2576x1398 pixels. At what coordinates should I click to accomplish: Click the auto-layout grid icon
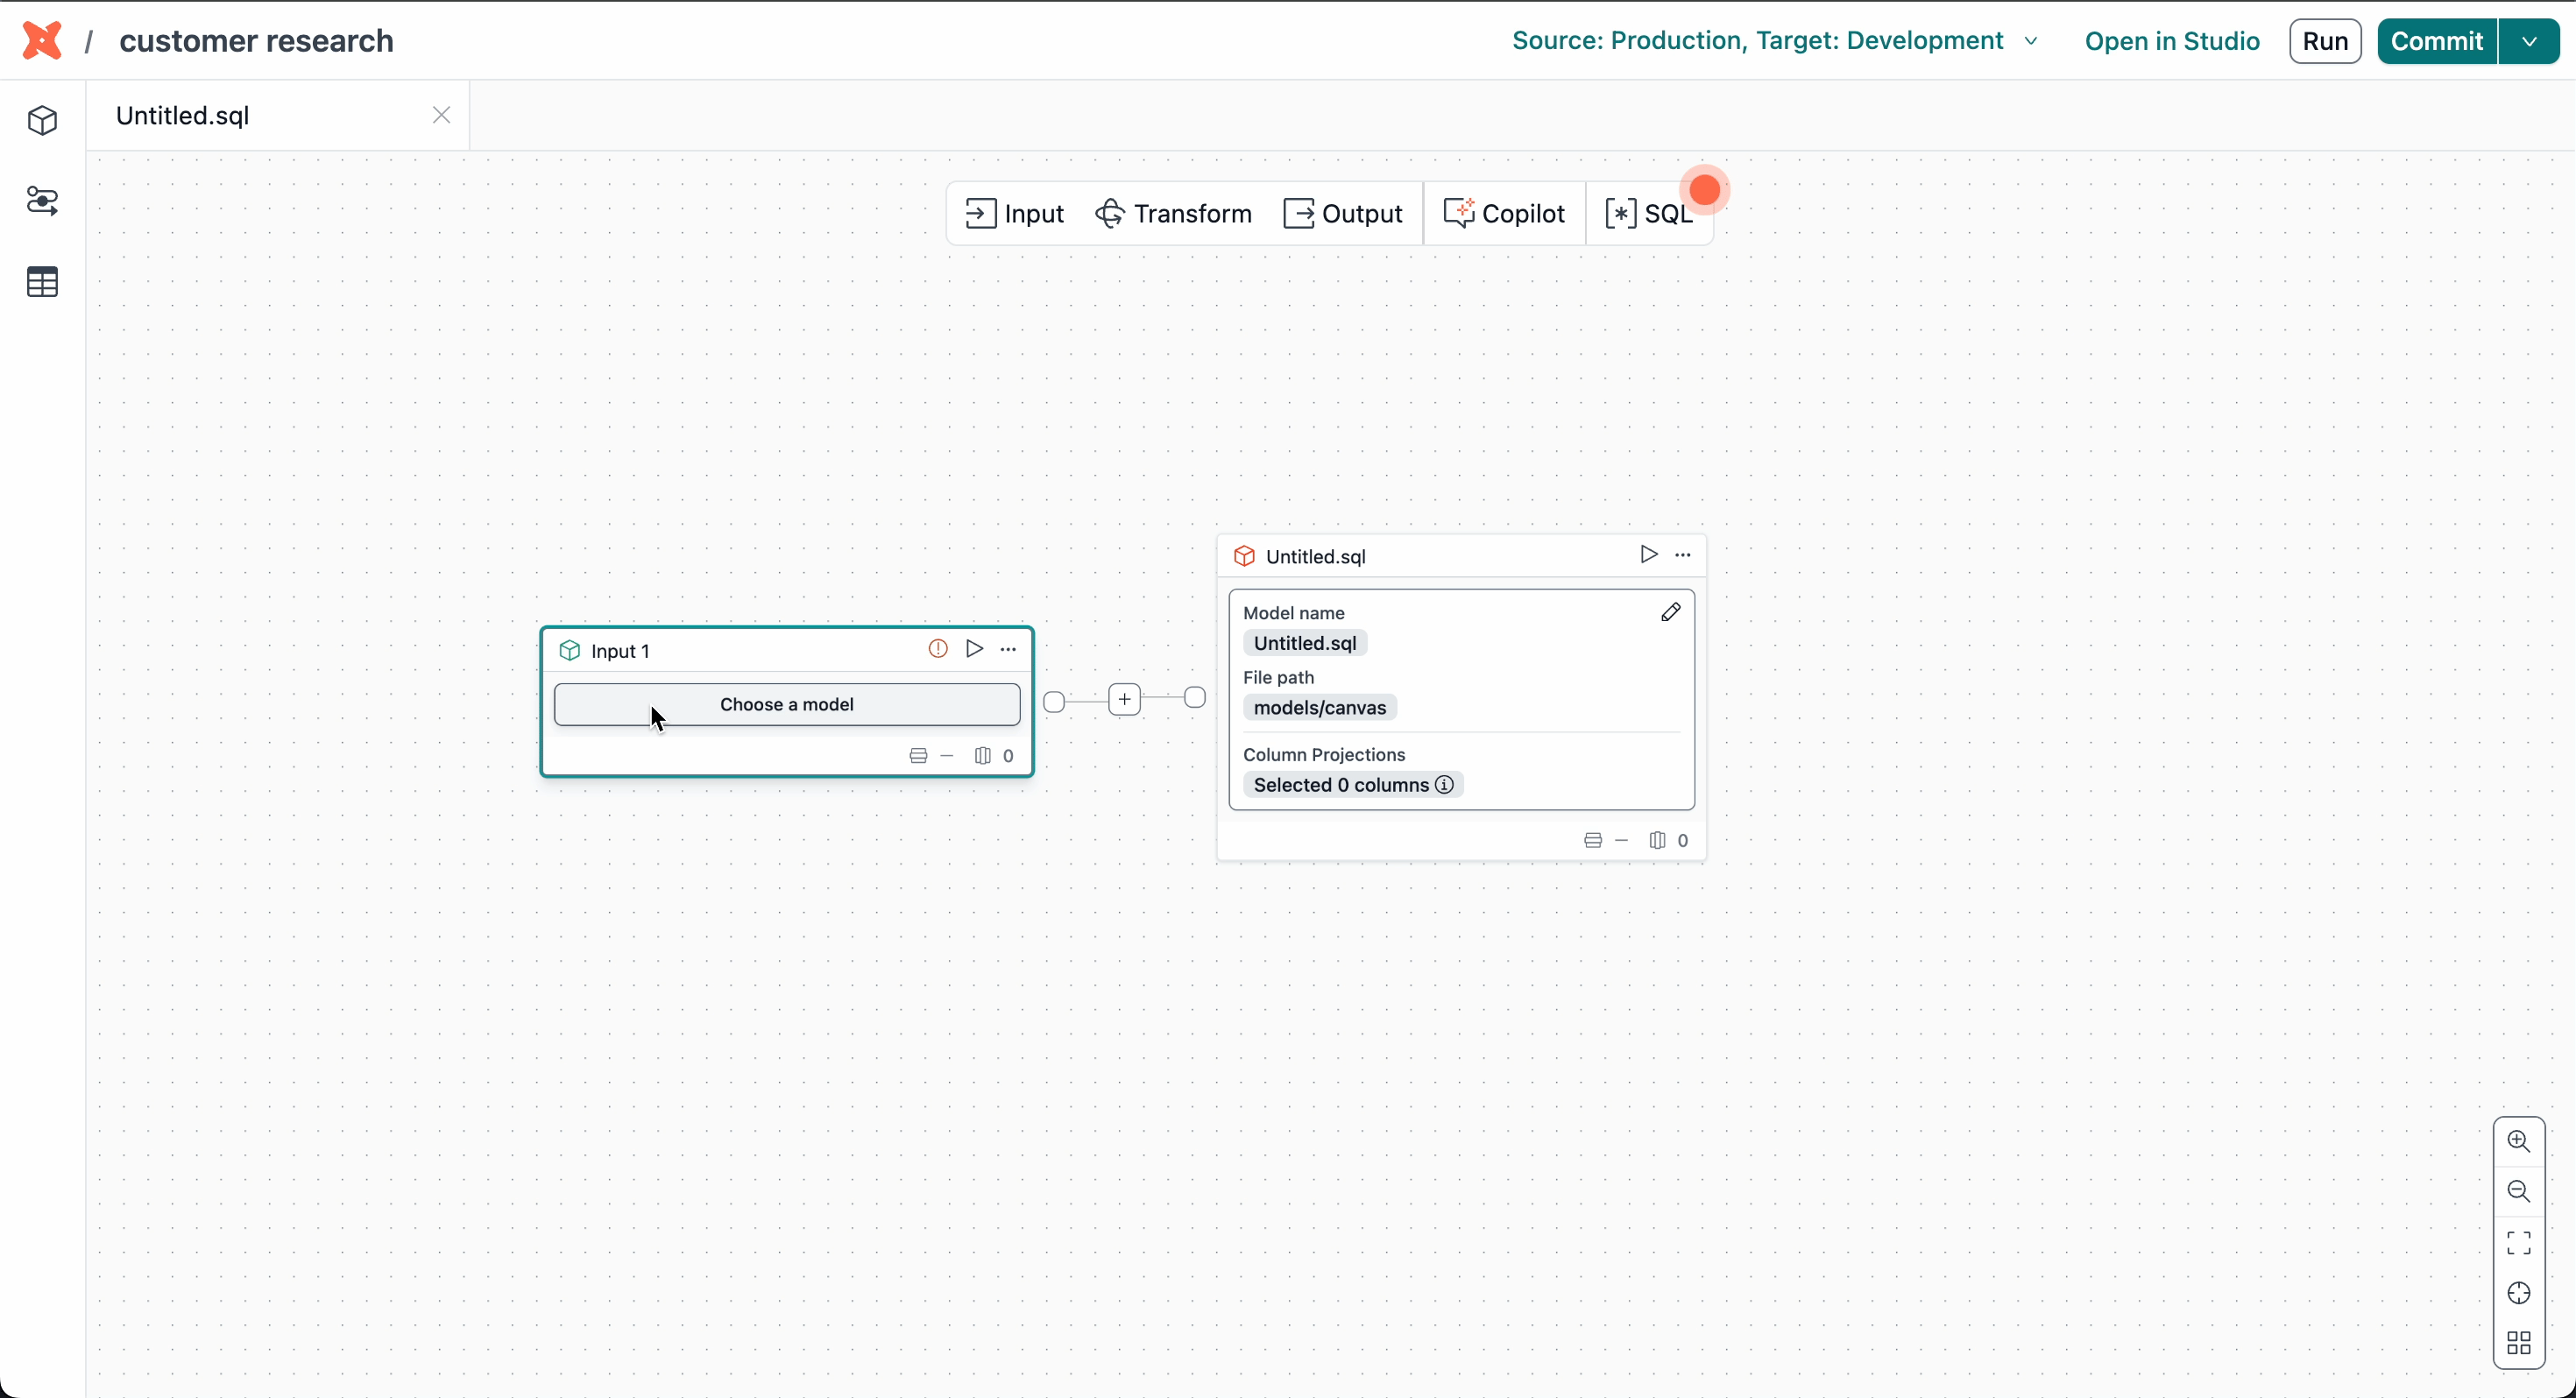point(2519,1343)
